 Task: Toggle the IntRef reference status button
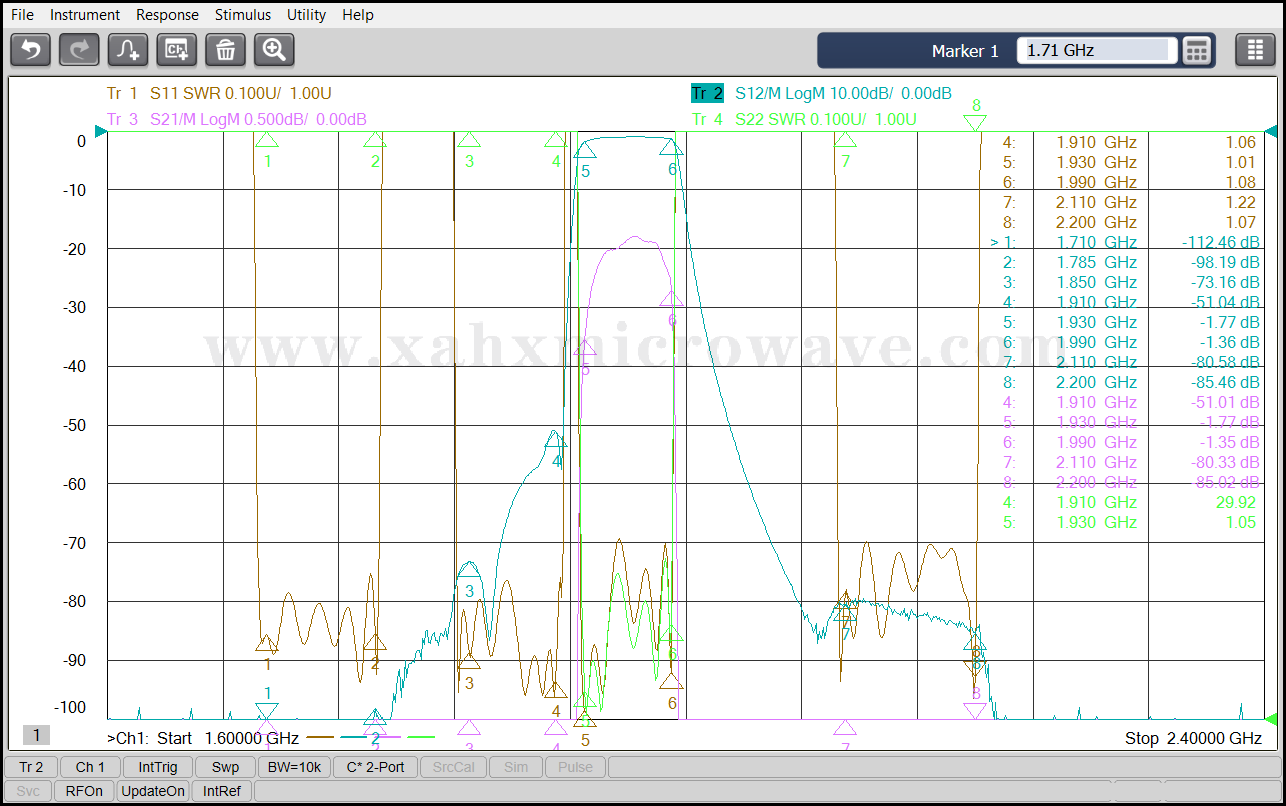point(222,791)
